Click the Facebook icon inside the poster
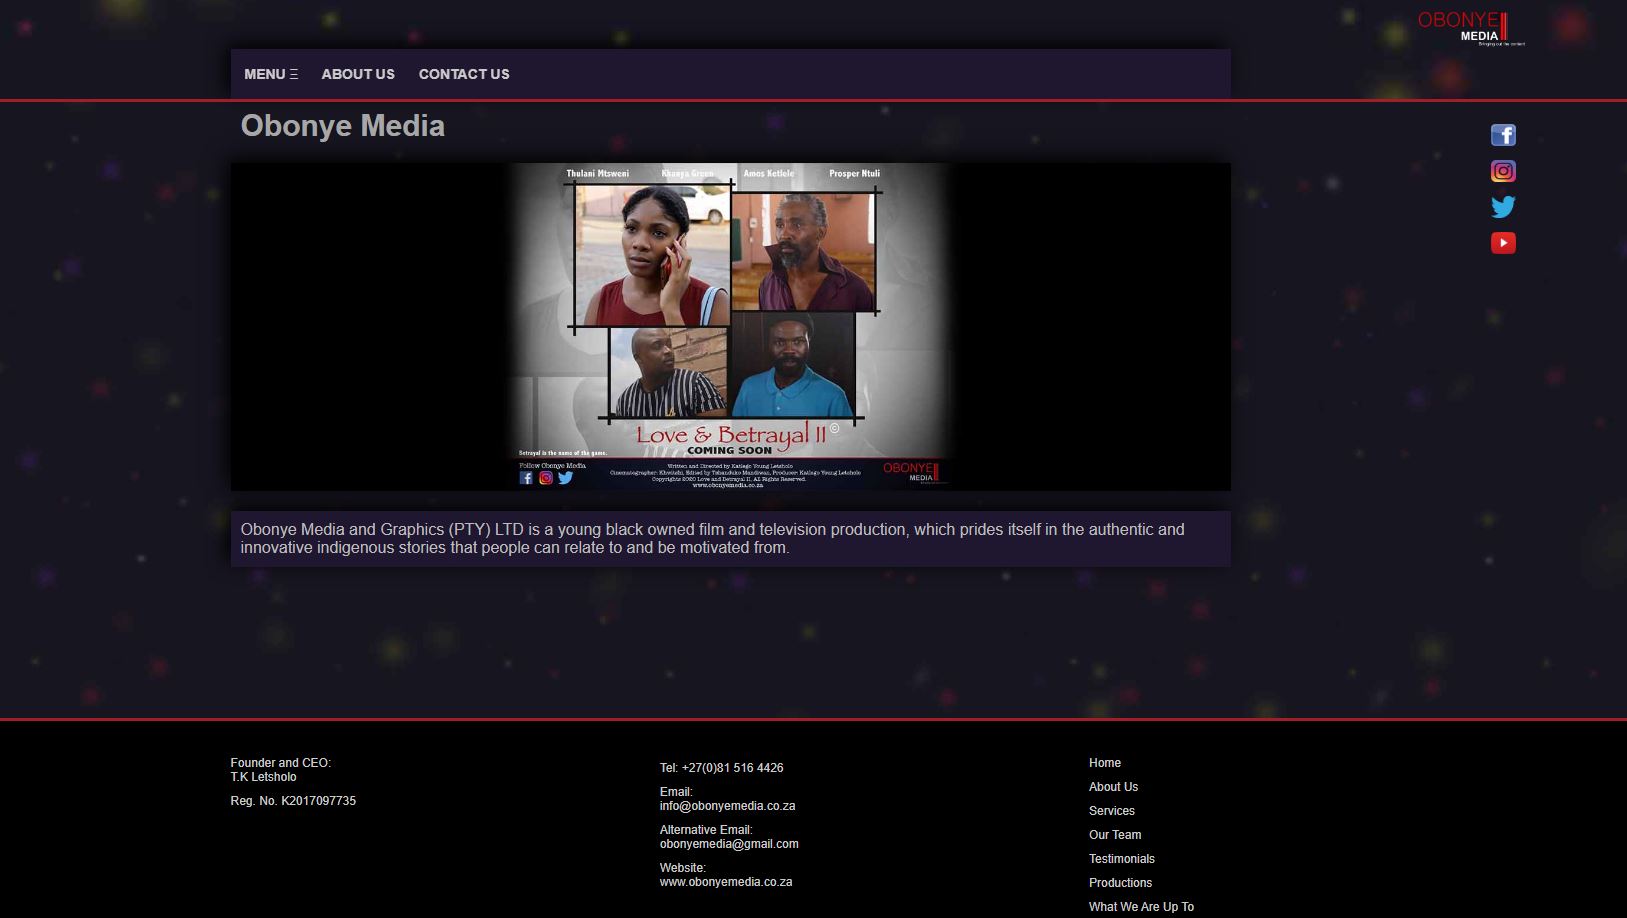 tap(526, 478)
